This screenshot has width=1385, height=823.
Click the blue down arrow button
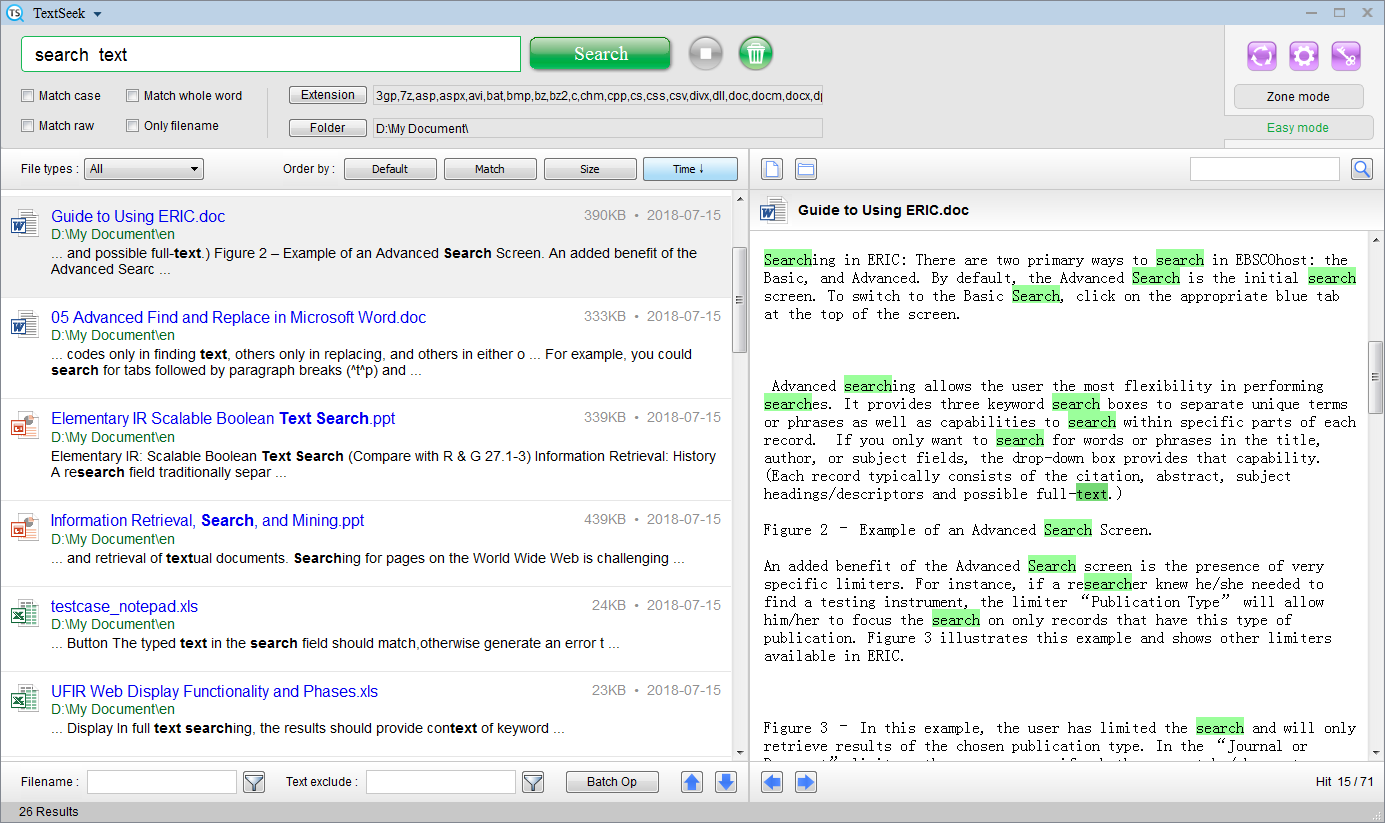726,782
